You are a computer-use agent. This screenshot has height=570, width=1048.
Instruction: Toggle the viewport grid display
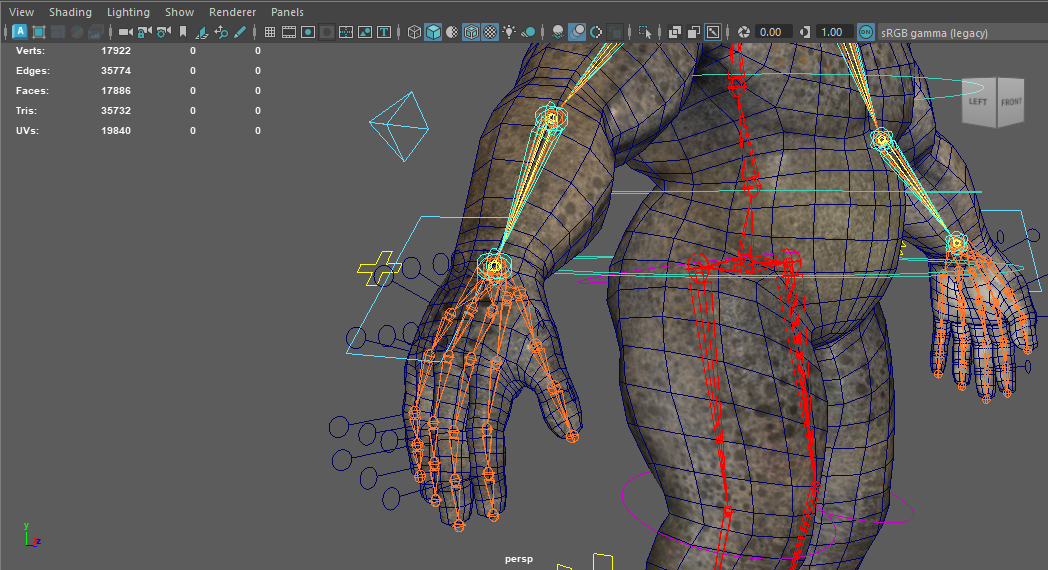coord(270,32)
